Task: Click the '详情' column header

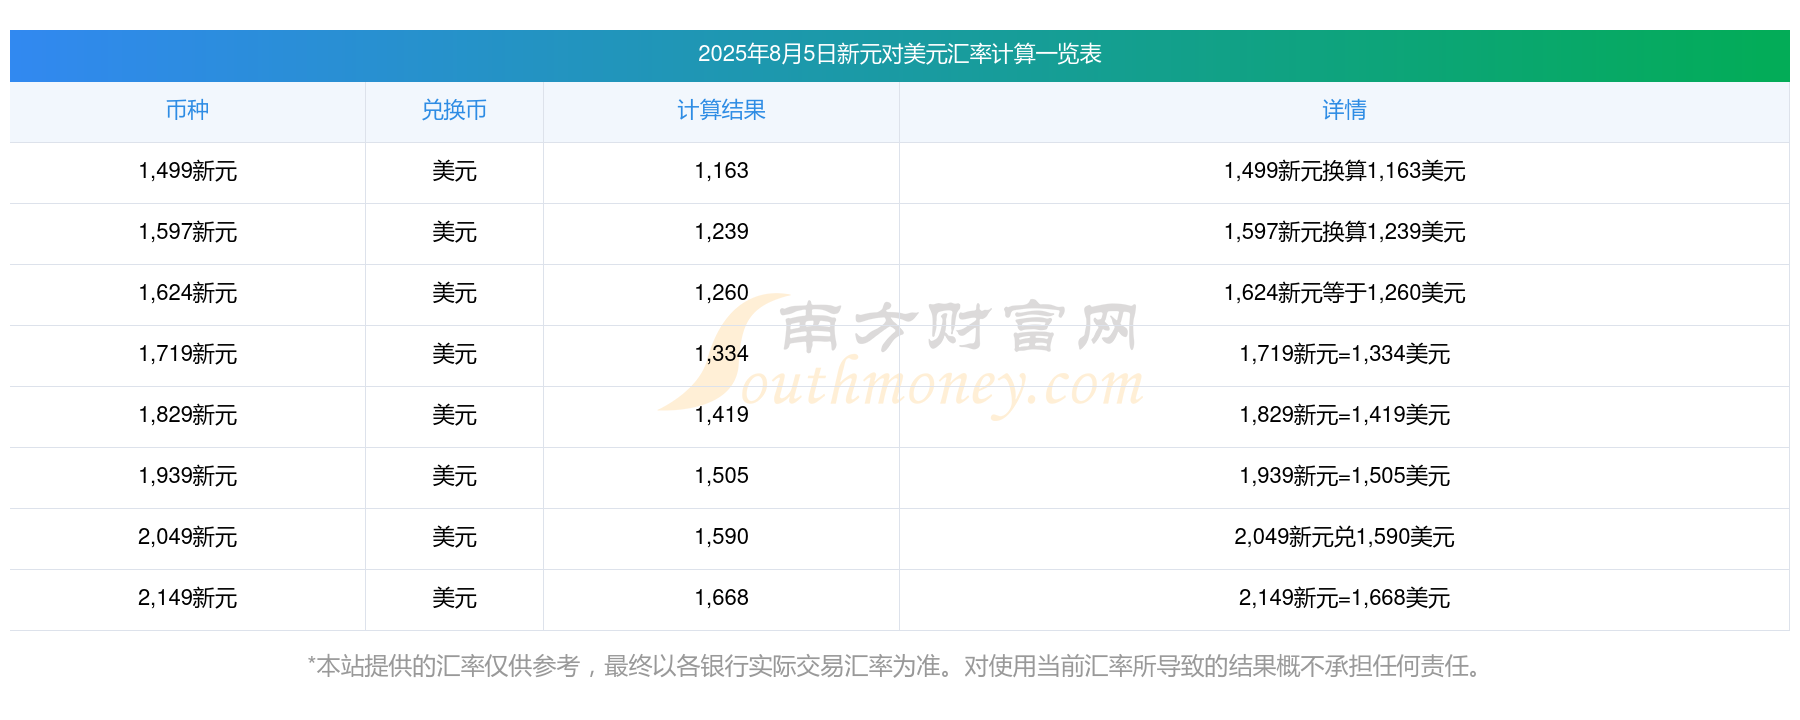Action: [1344, 111]
